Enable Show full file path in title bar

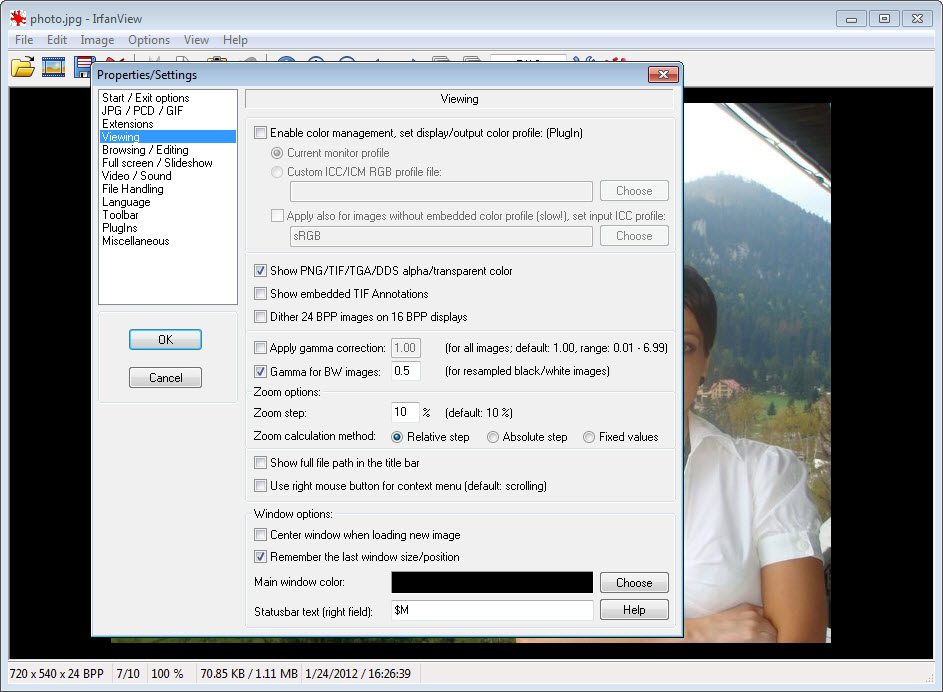click(x=260, y=462)
